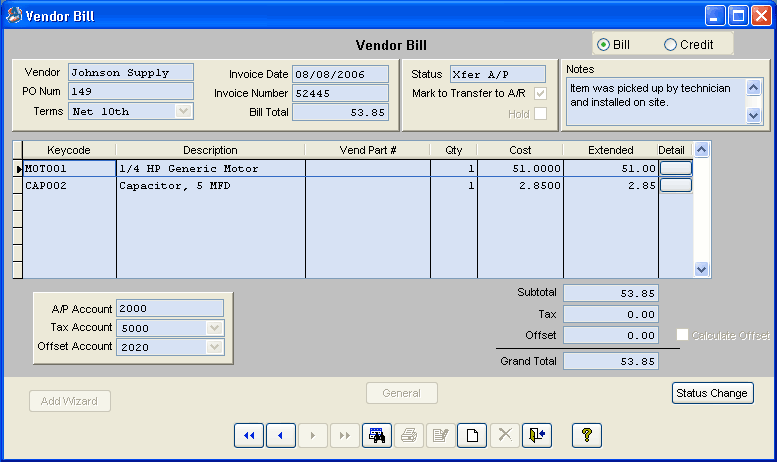The image size is (777, 462).
Task: Select the Credit radio button
Action: click(670, 45)
